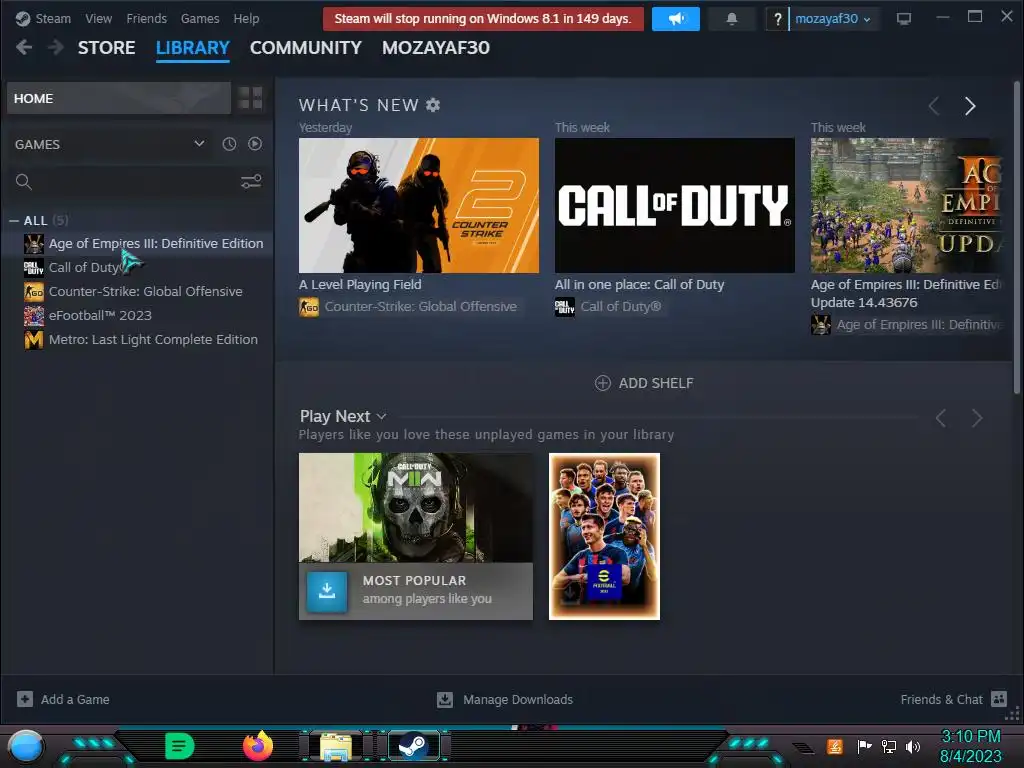Click Friends & Chat label
This screenshot has width=1024, height=768.
click(x=941, y=699)
